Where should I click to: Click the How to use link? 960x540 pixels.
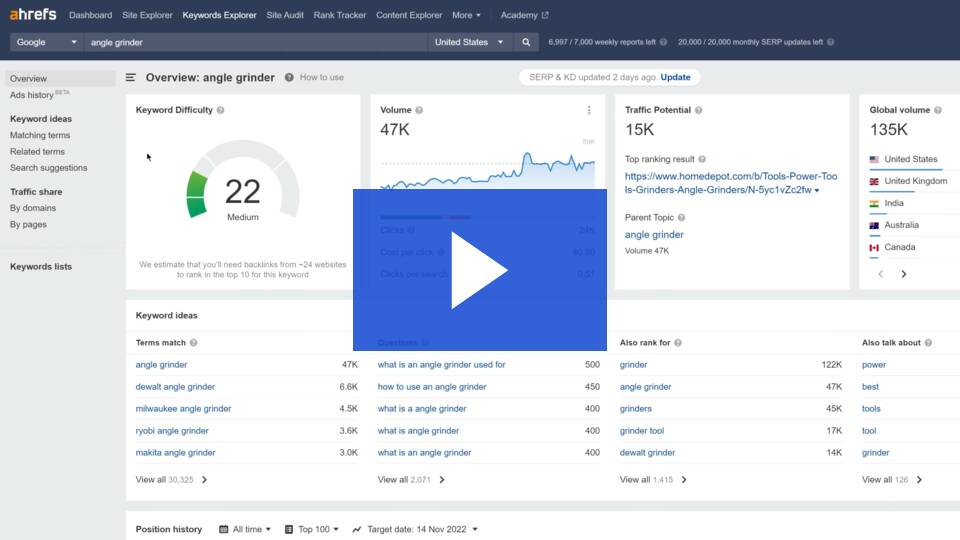tap(321, 77)
